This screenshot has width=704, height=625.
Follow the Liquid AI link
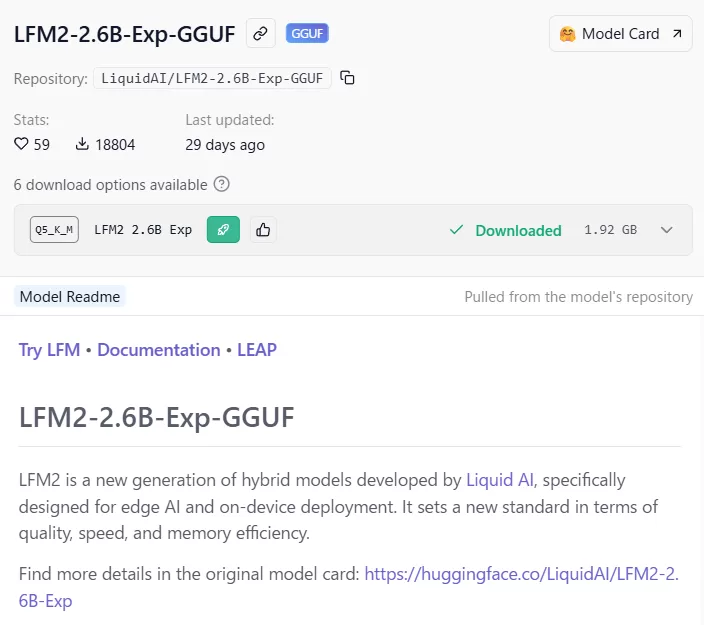(500, 480)
